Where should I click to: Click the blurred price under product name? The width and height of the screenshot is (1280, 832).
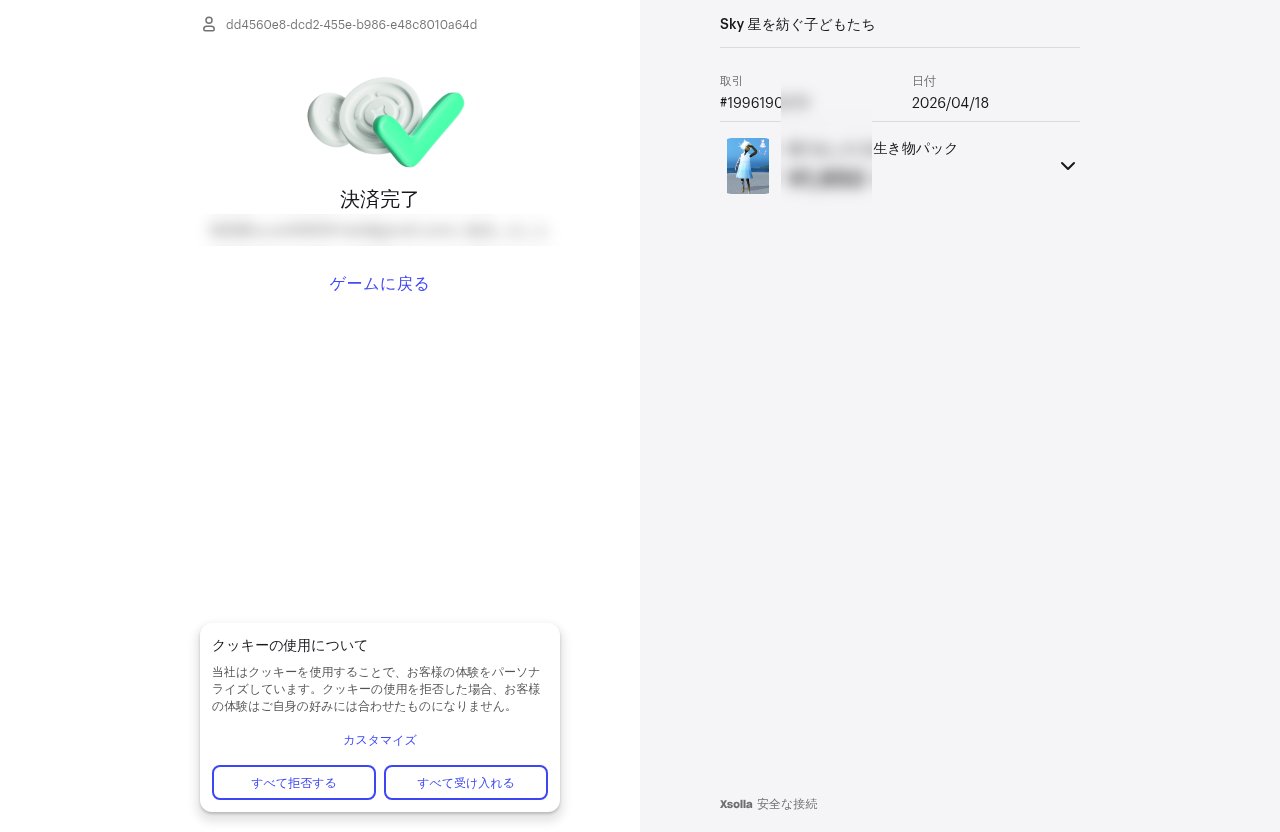click(x=826, y=179)
